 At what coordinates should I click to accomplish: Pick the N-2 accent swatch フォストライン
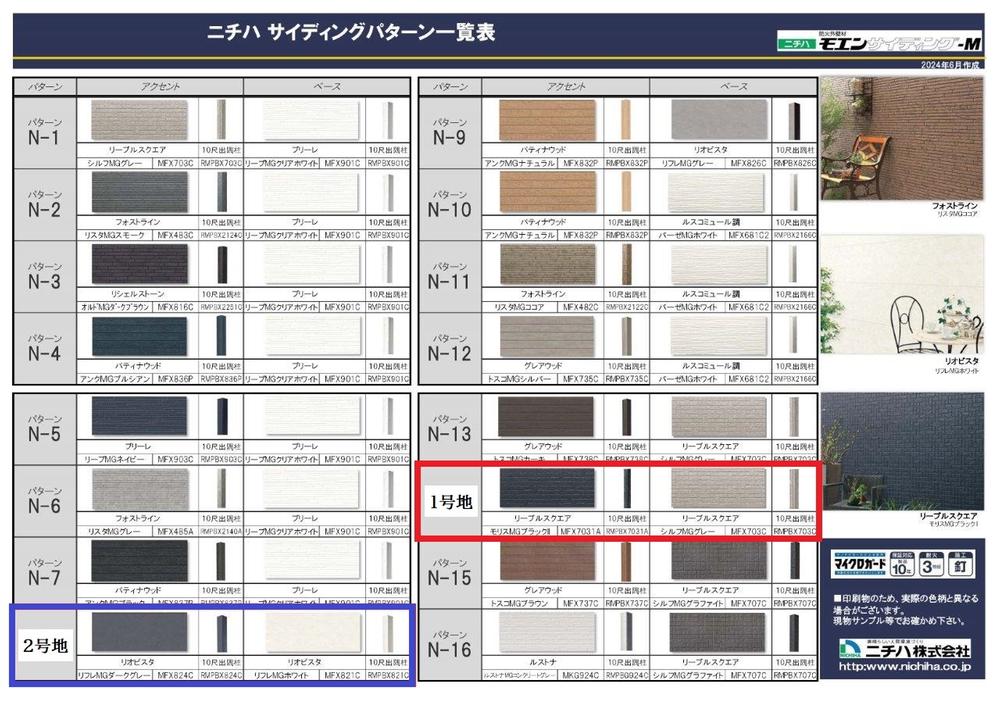click(140, 192)
